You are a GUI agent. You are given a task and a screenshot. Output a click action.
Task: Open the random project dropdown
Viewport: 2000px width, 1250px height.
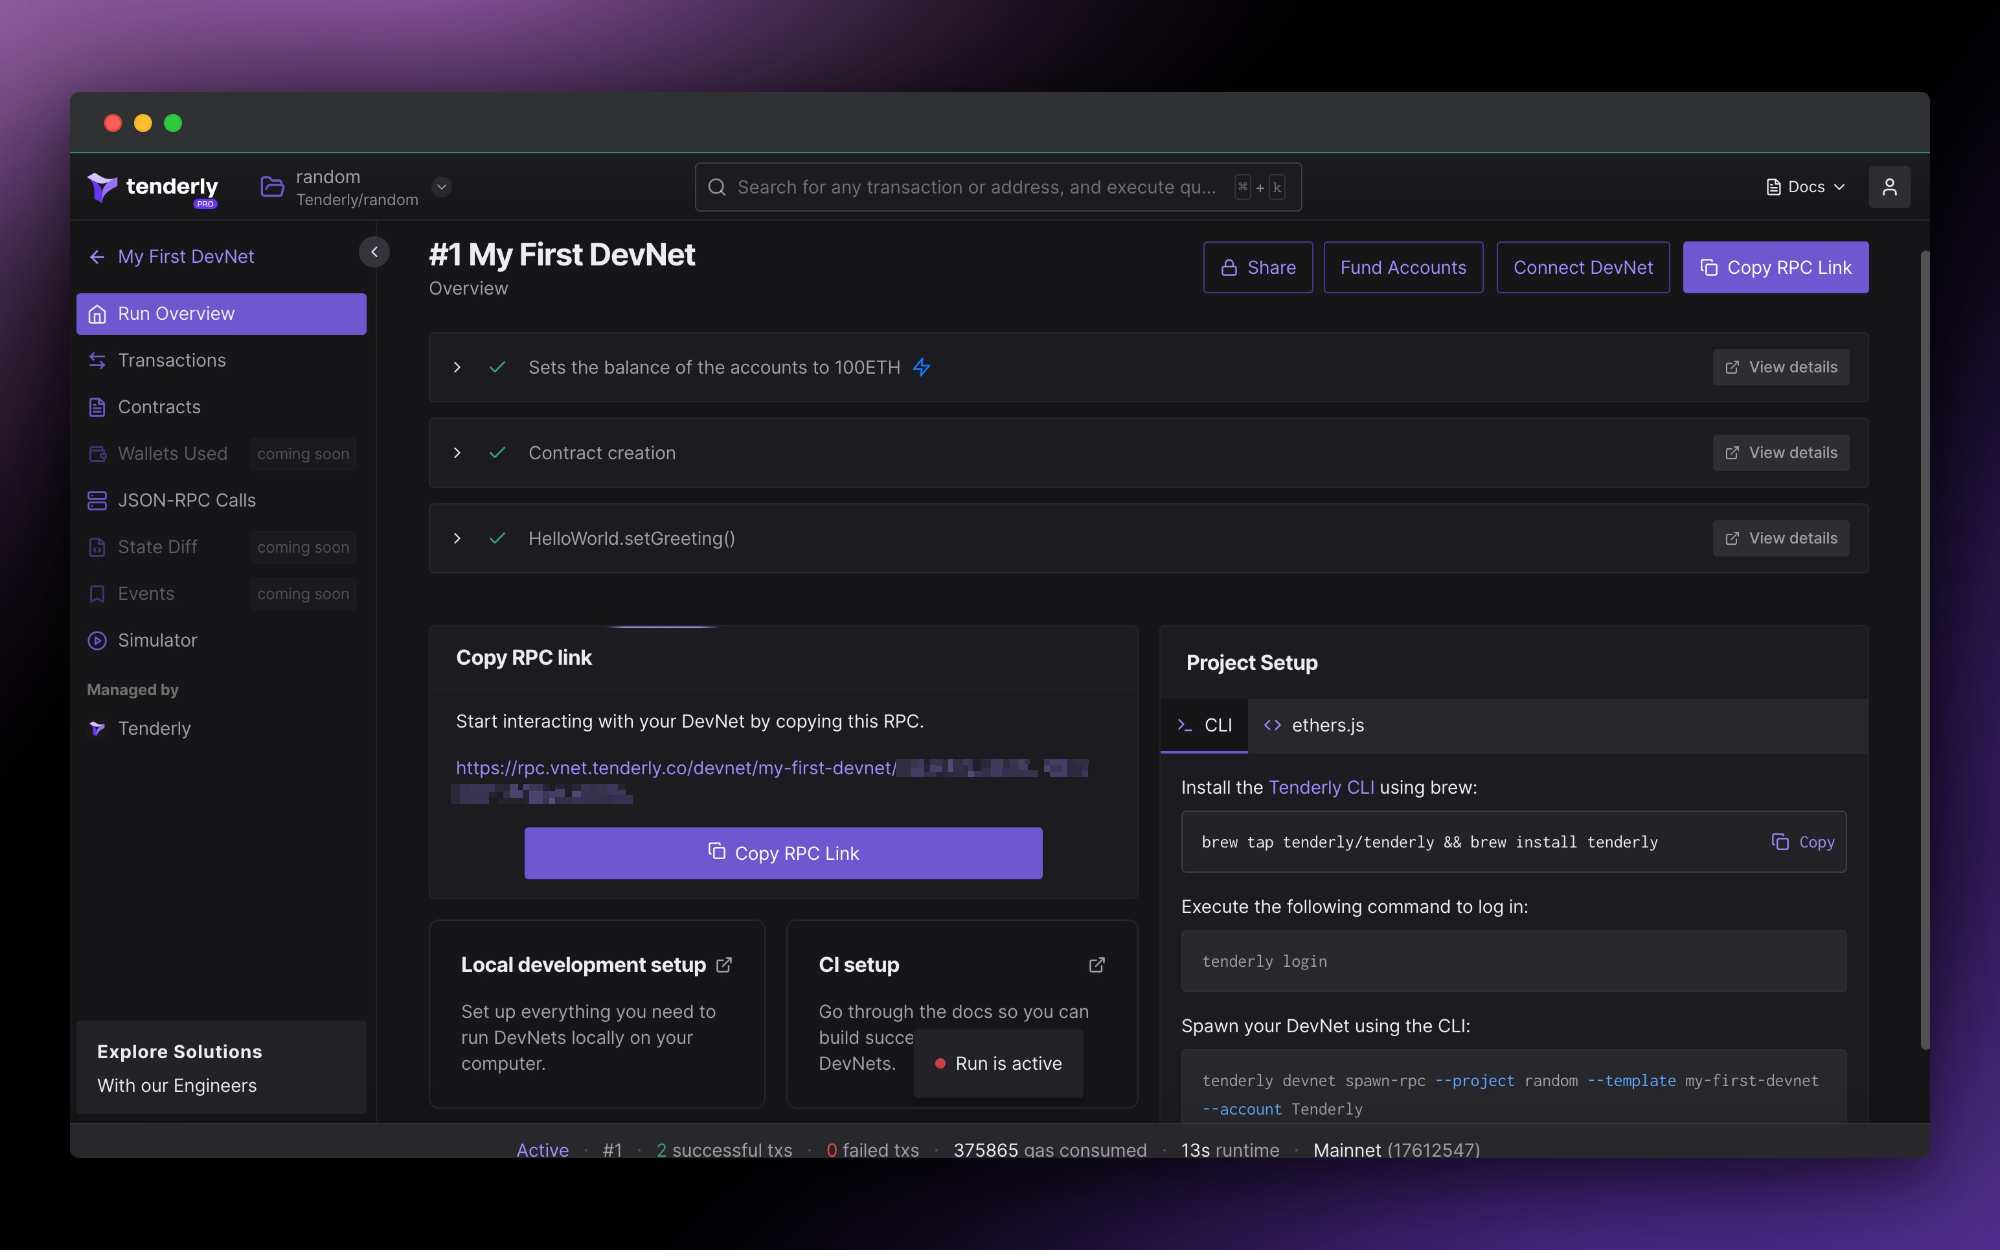pyautogui.click(x=441, y=187)
